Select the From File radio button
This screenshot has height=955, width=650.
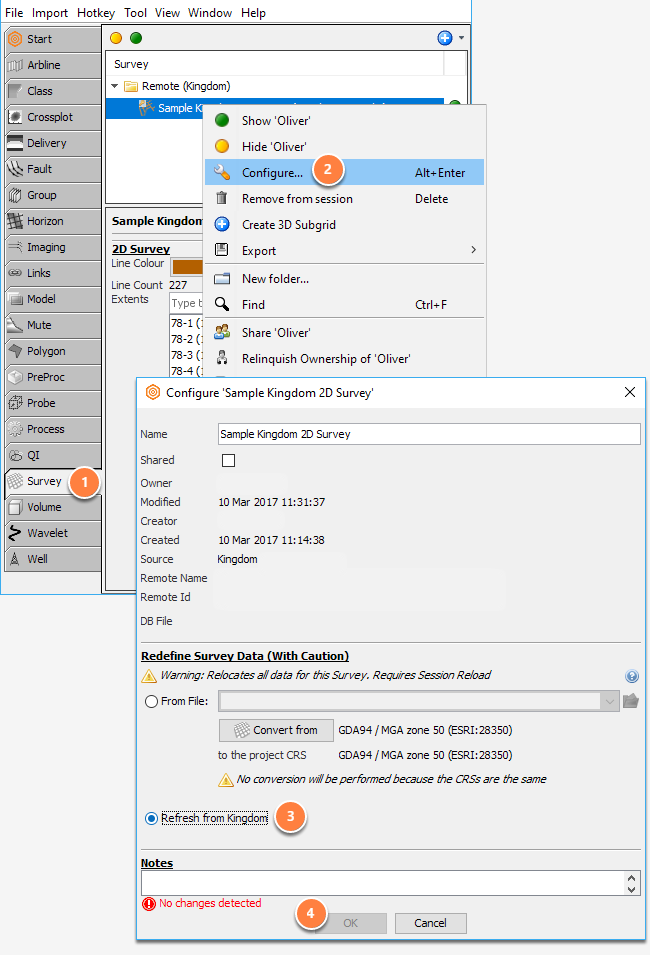[x=152, y=702]
